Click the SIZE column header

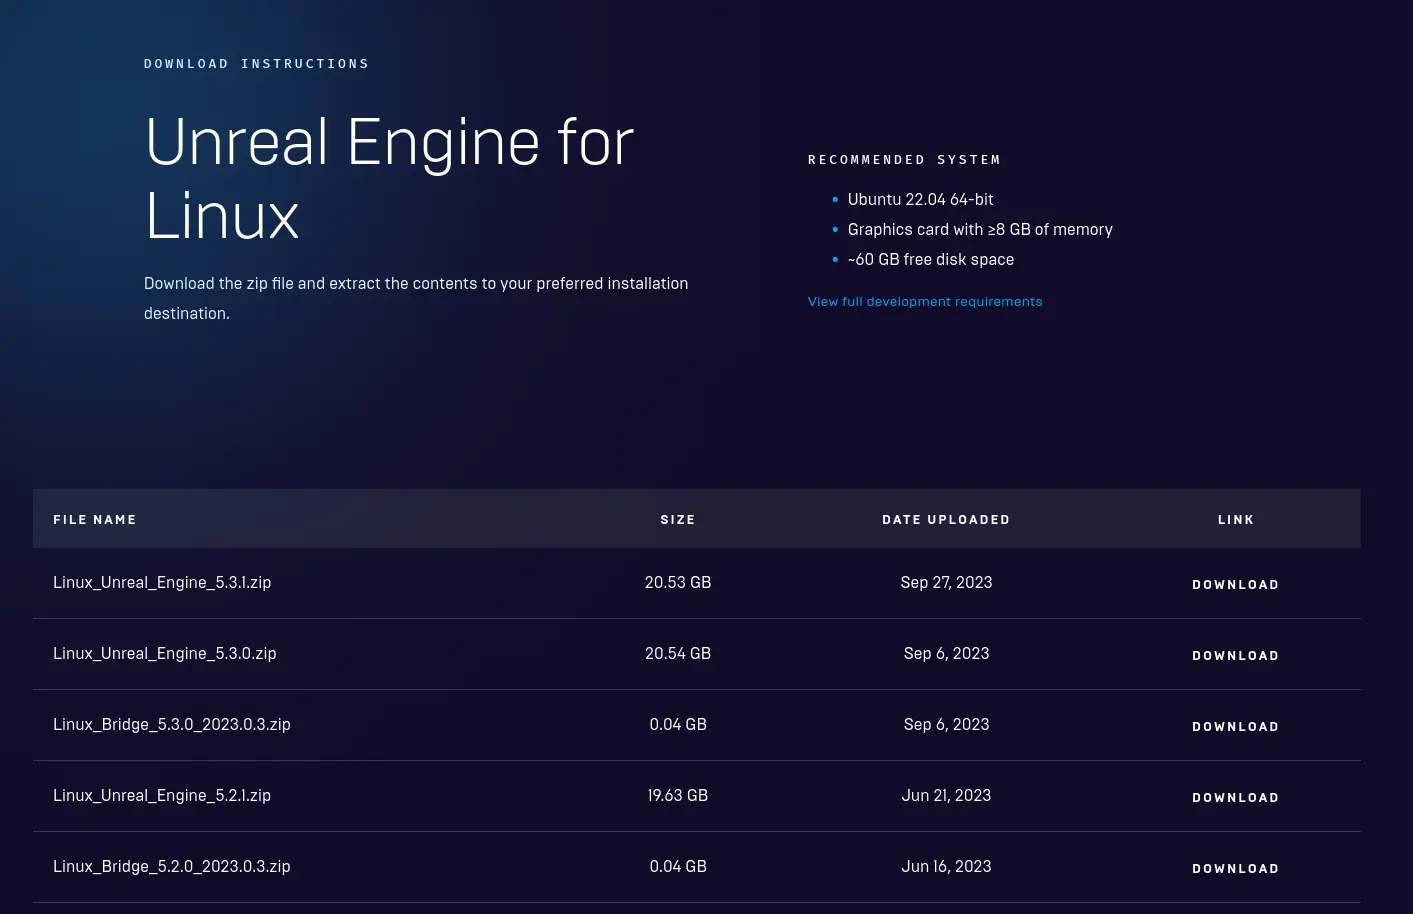(x=678, y=519)
